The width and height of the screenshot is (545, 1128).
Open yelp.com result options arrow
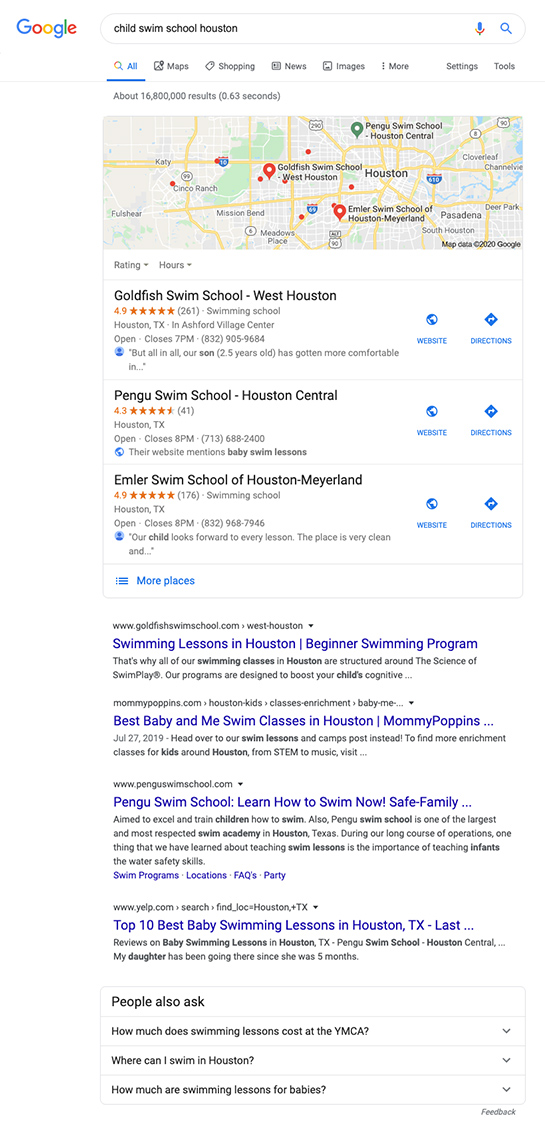316,908
